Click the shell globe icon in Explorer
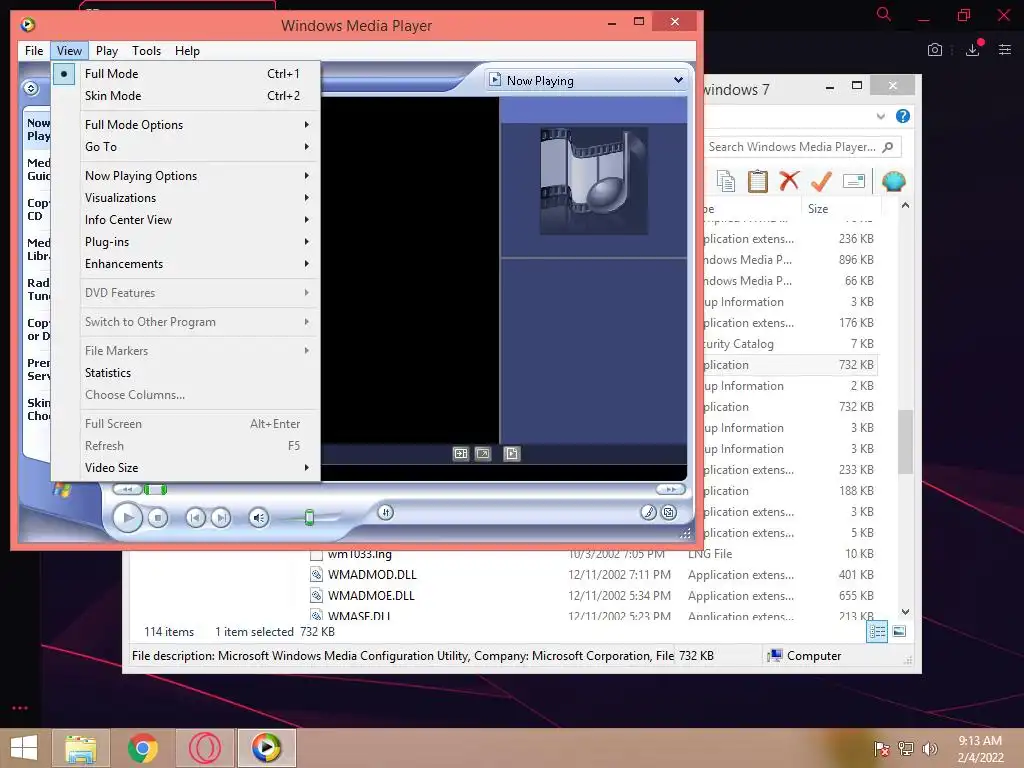The image size is (1024, 768). (893, 181)
